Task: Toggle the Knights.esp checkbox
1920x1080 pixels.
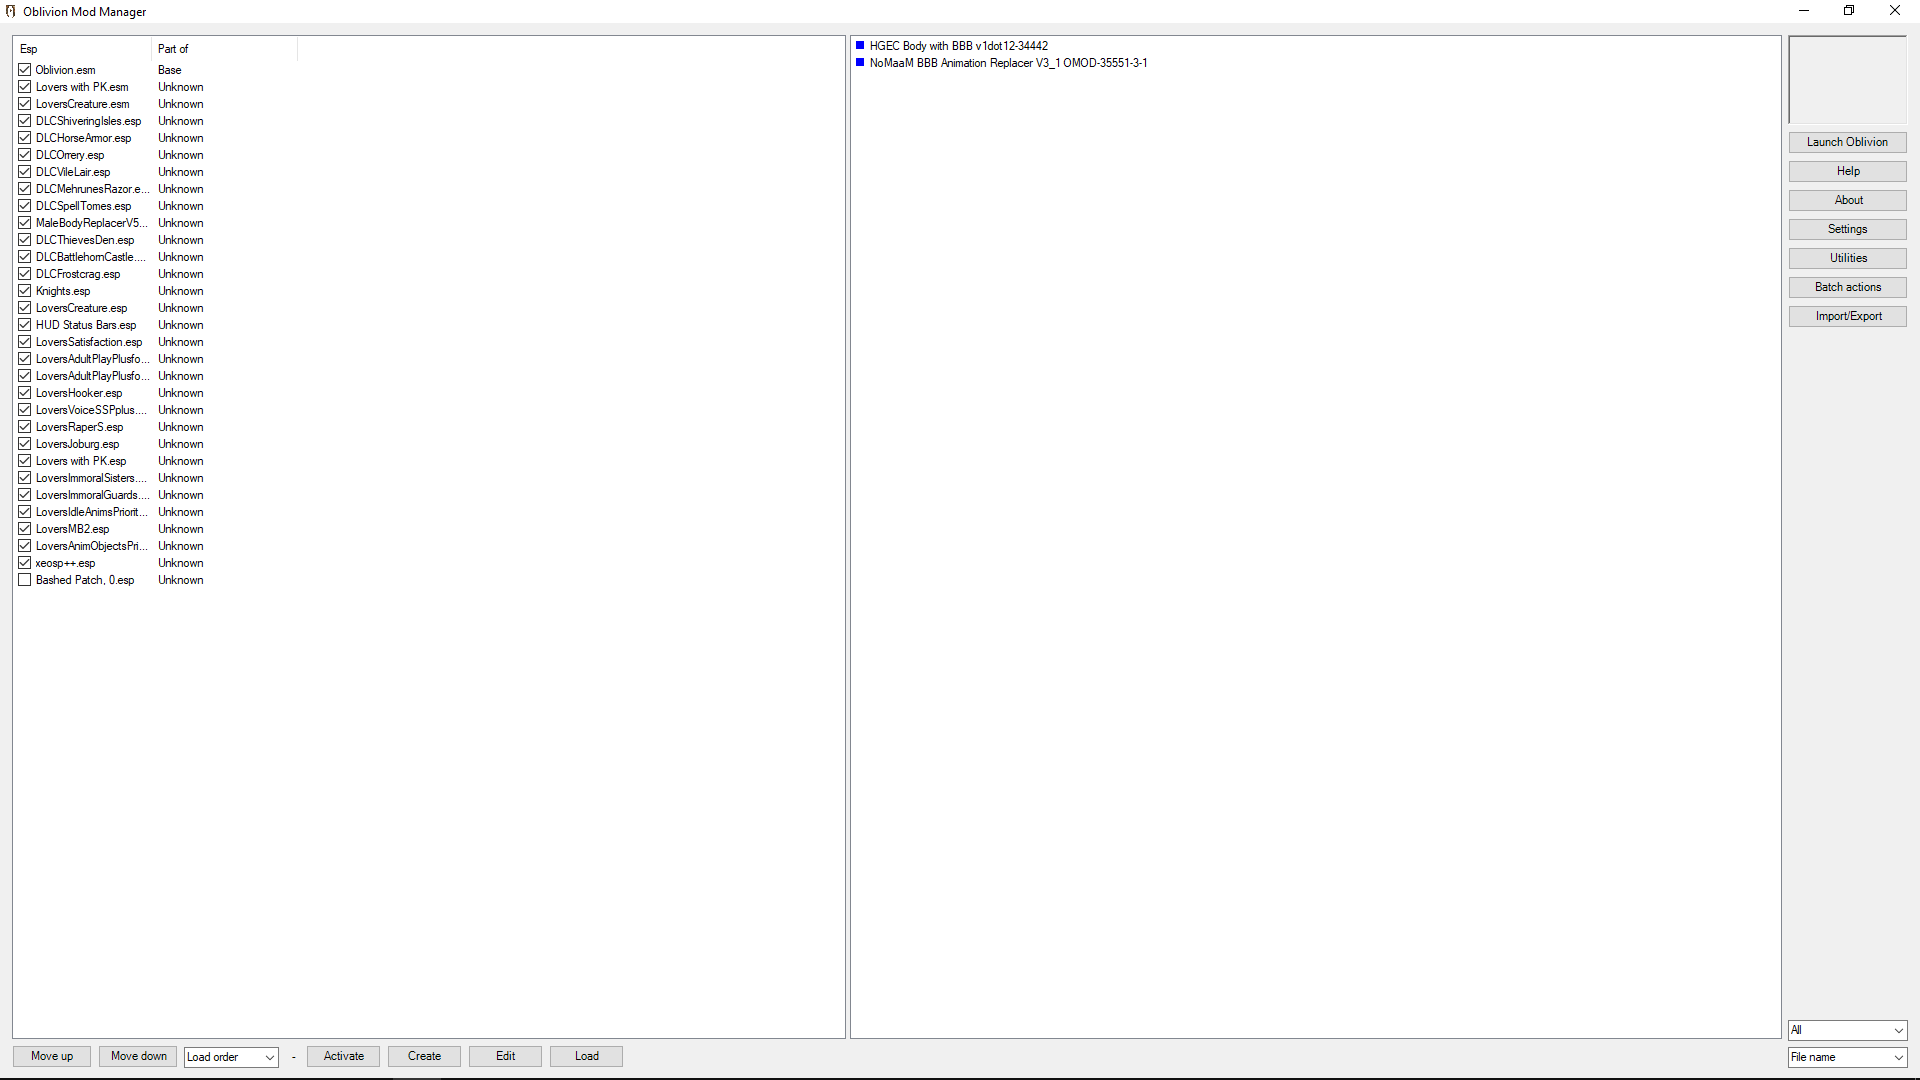Action: click(25, 291)
